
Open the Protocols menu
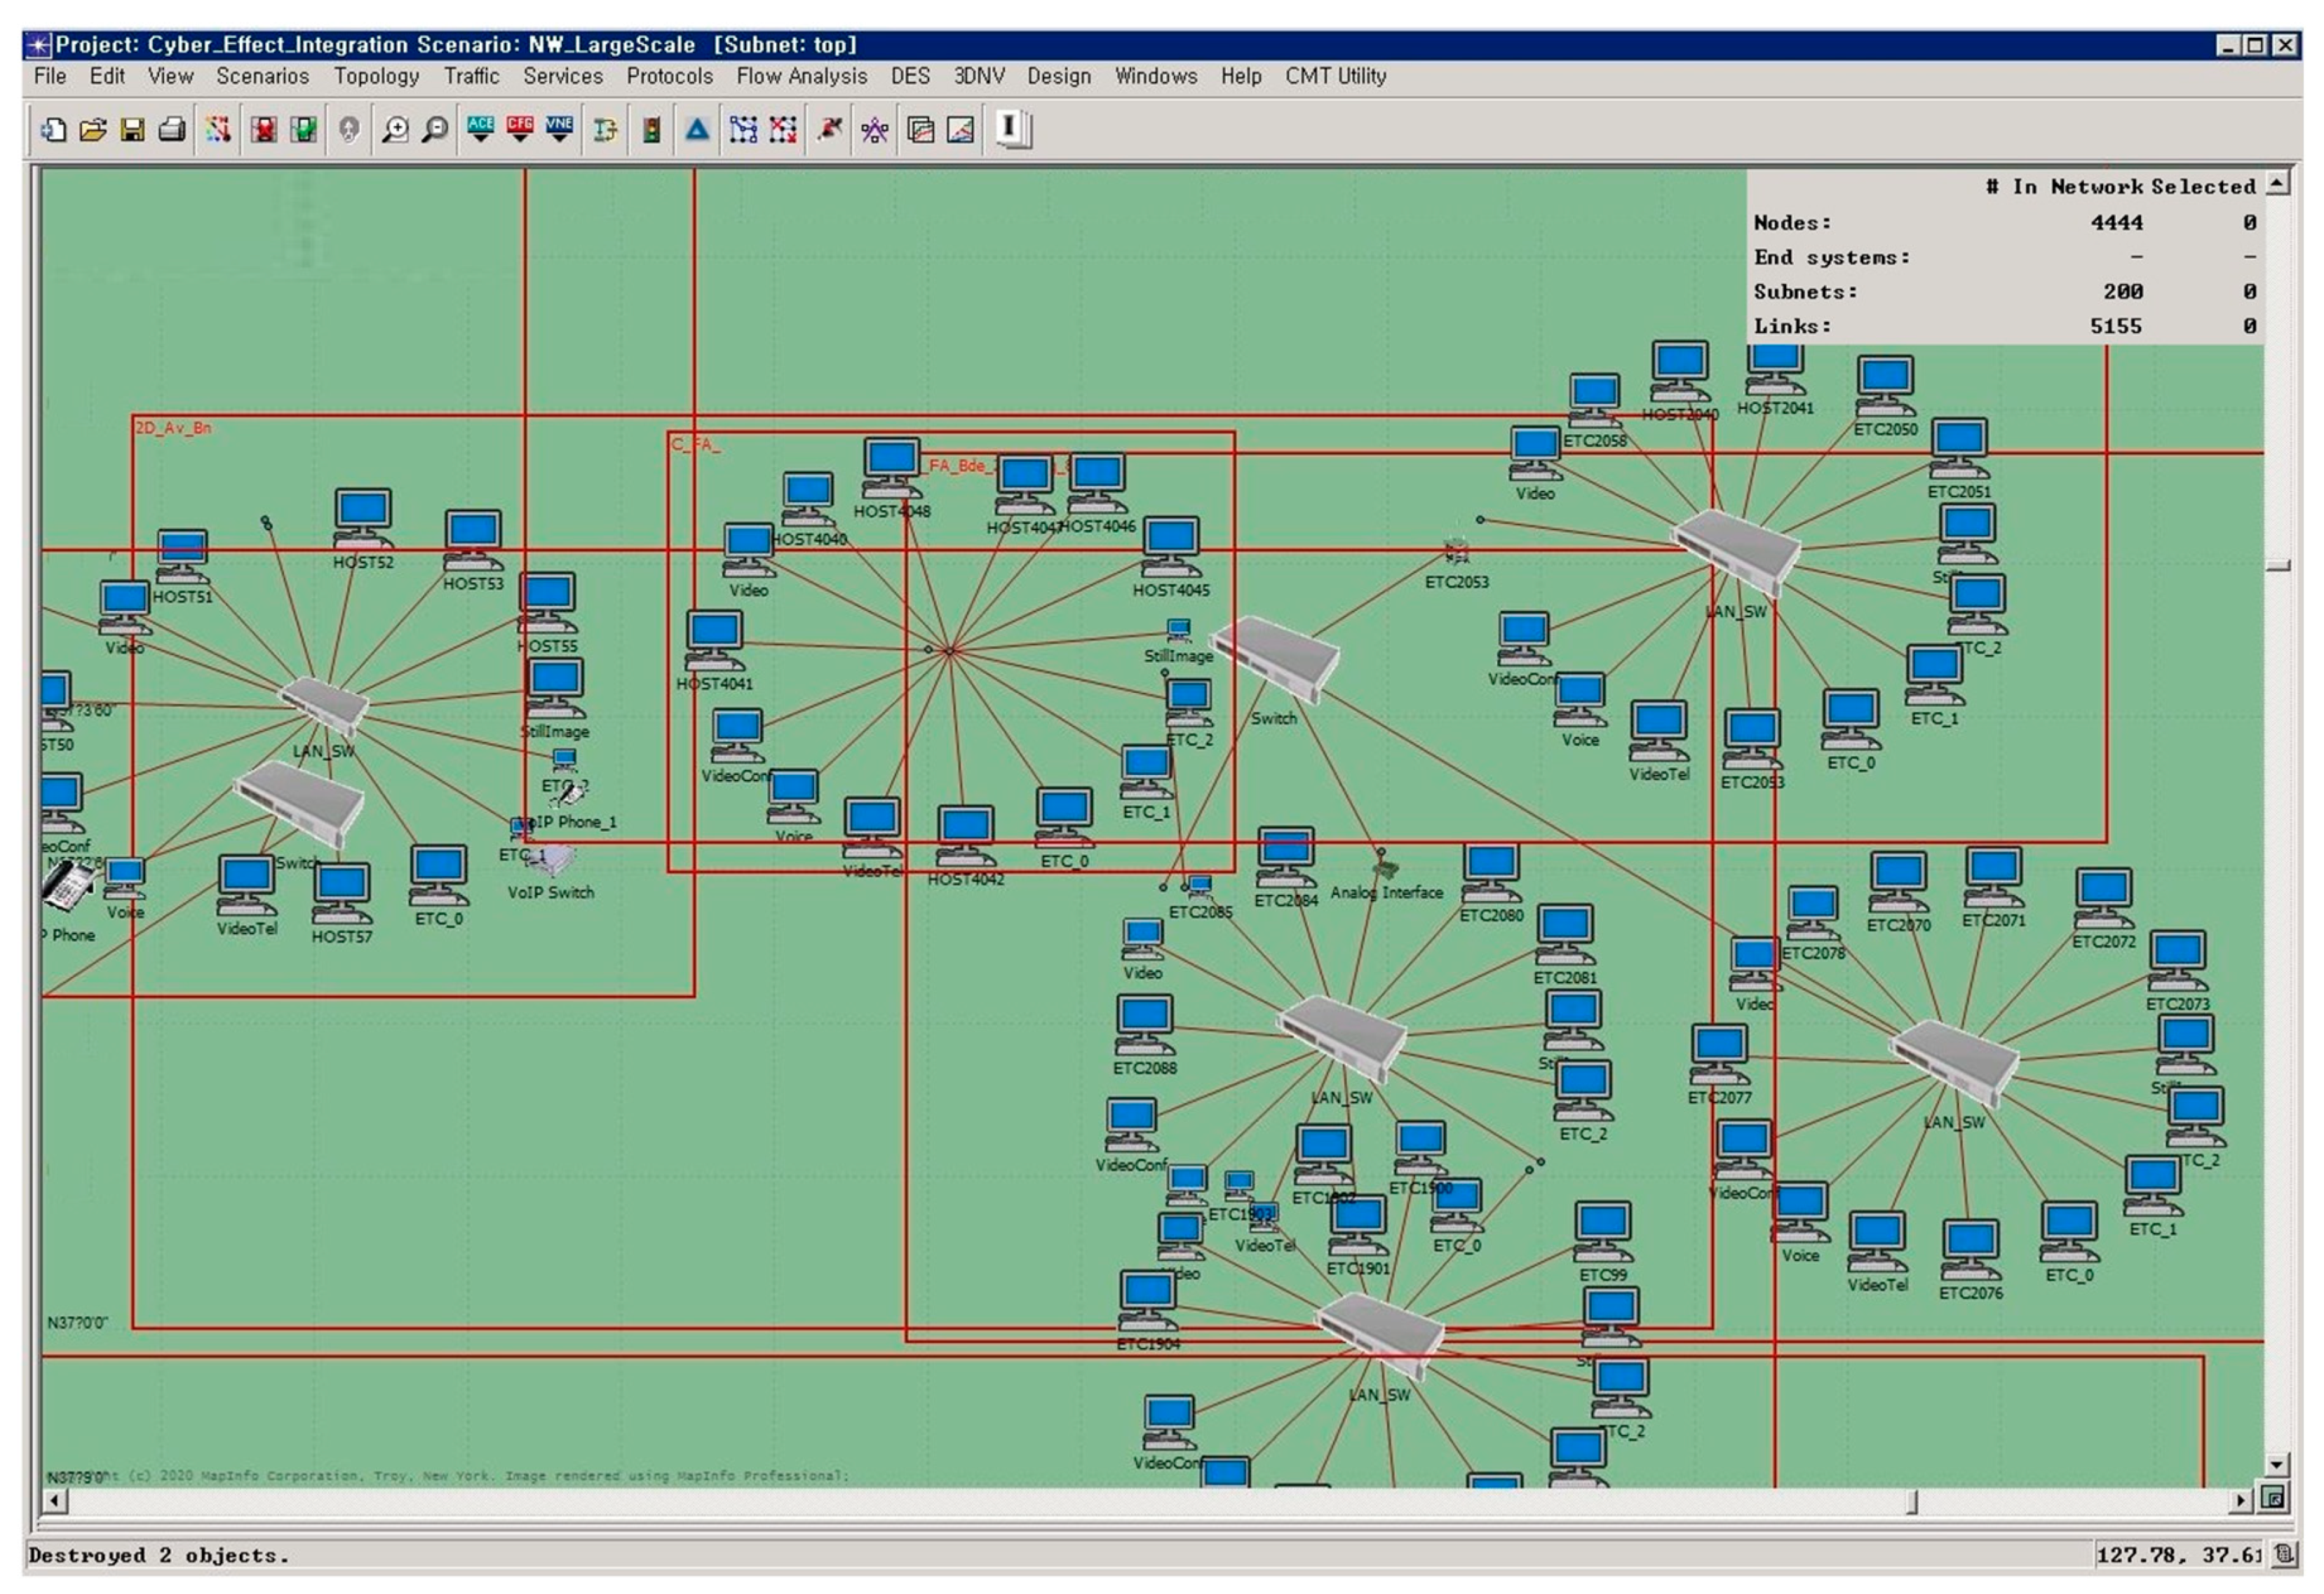pos(670,76)
